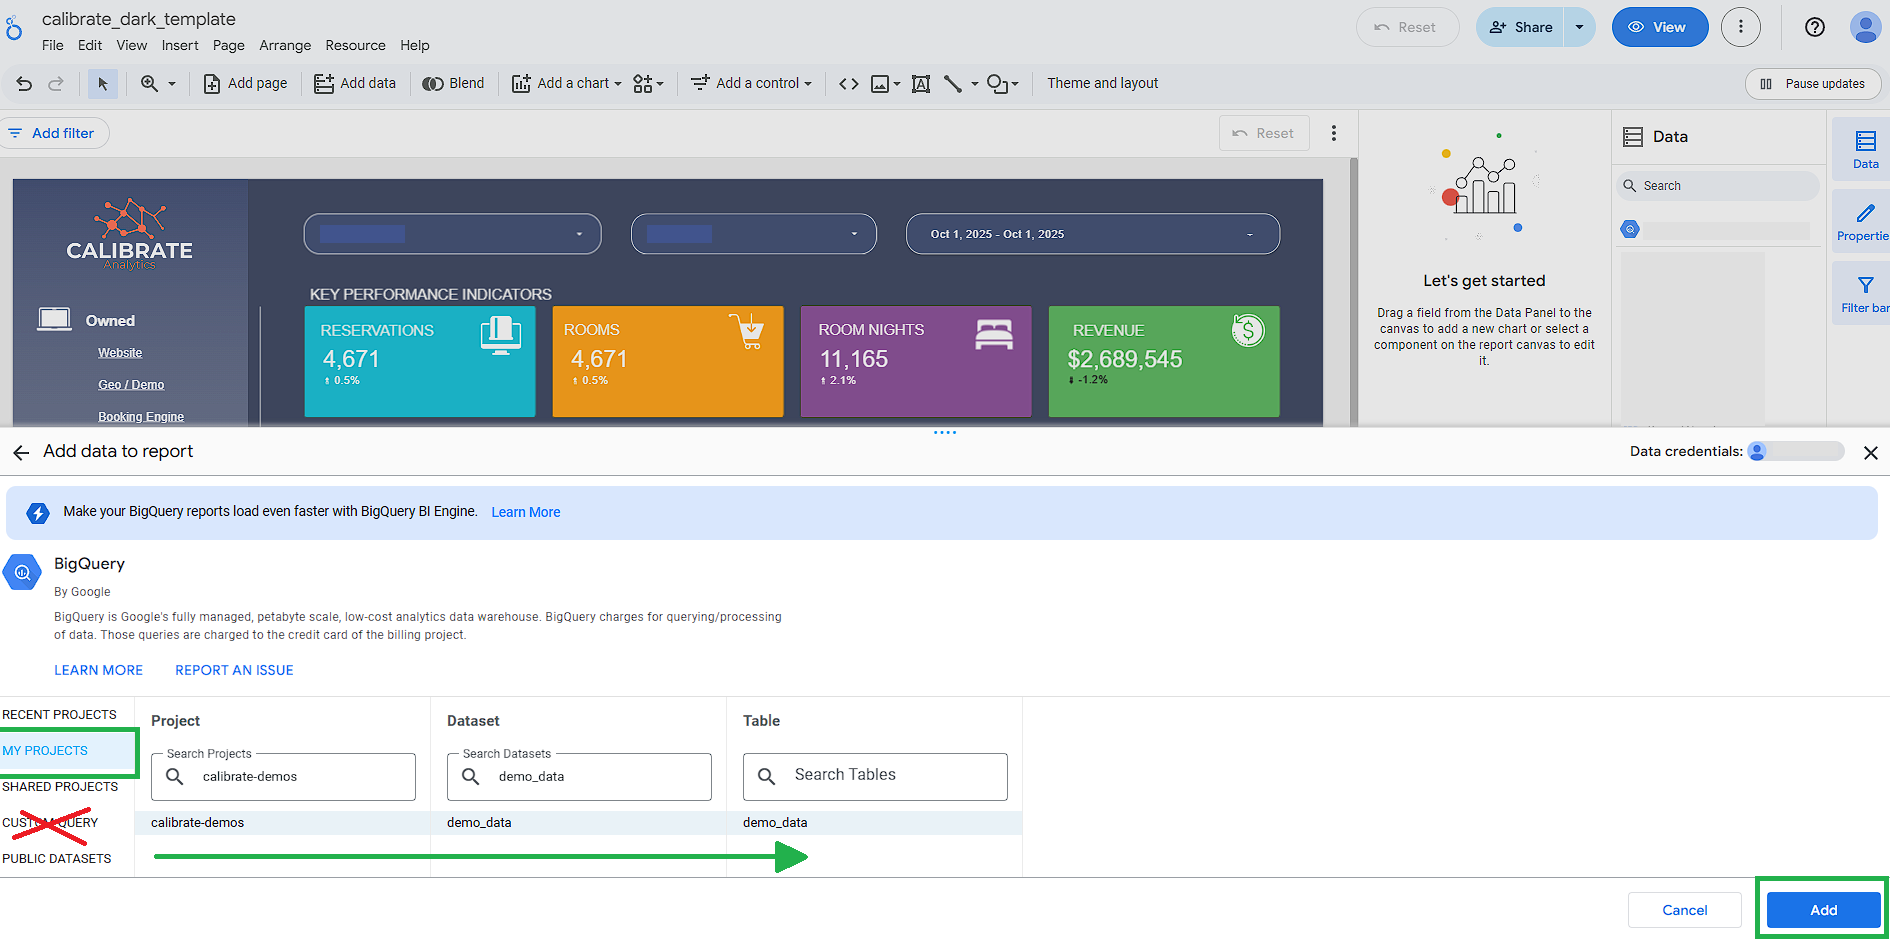Viewport: 1890px width, 940px height.
Task: Open the Google account avatar
Action: click(x=1865, y=27)
